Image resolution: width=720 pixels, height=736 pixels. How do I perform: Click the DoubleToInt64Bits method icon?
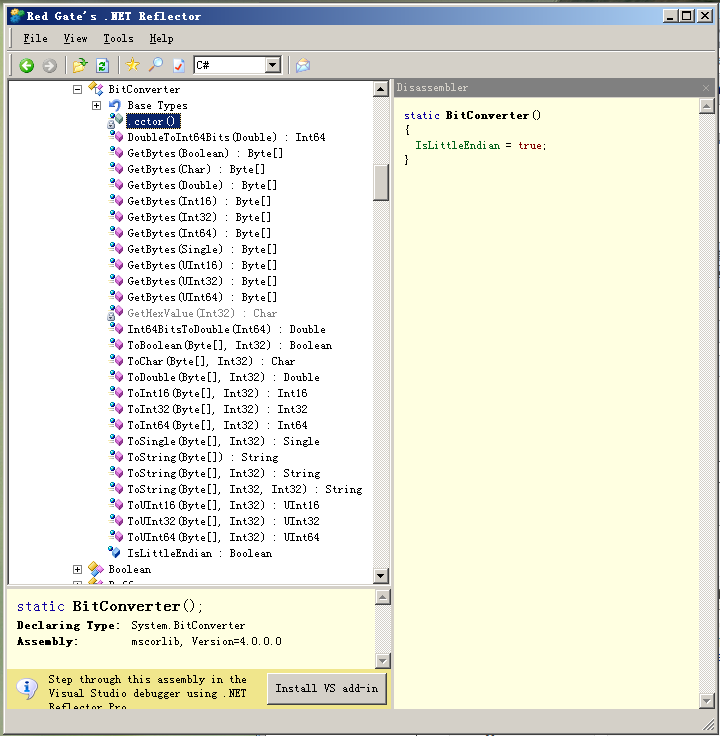coord(116,137)
